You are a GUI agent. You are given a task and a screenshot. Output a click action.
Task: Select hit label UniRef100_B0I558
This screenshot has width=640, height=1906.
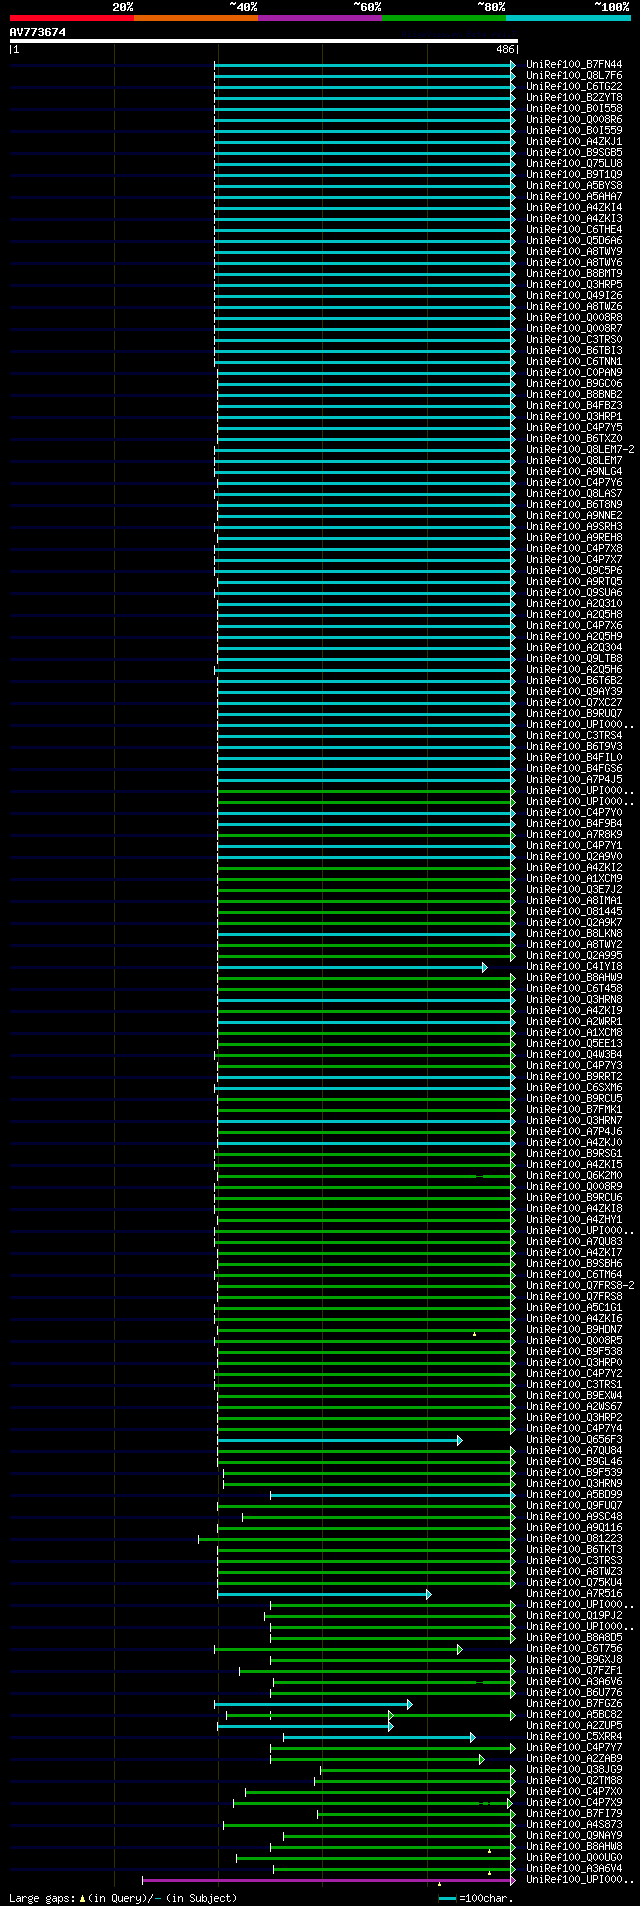[574, 108]
